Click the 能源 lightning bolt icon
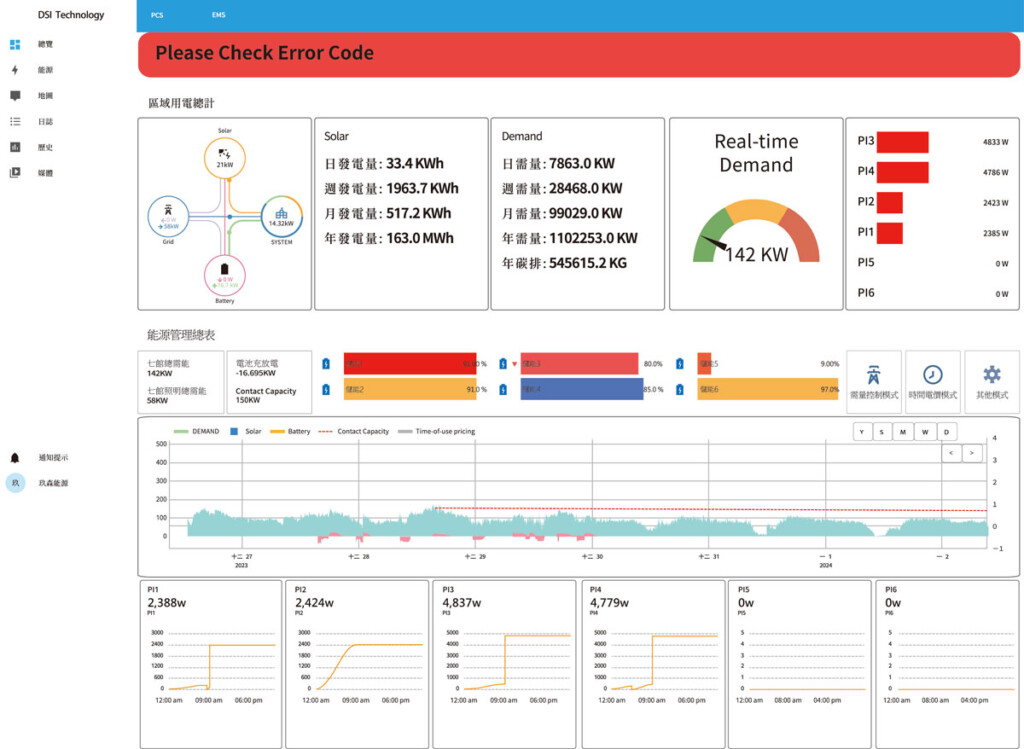The height and width of the screenshot is (749, 1024). click(x=15, y=70)
